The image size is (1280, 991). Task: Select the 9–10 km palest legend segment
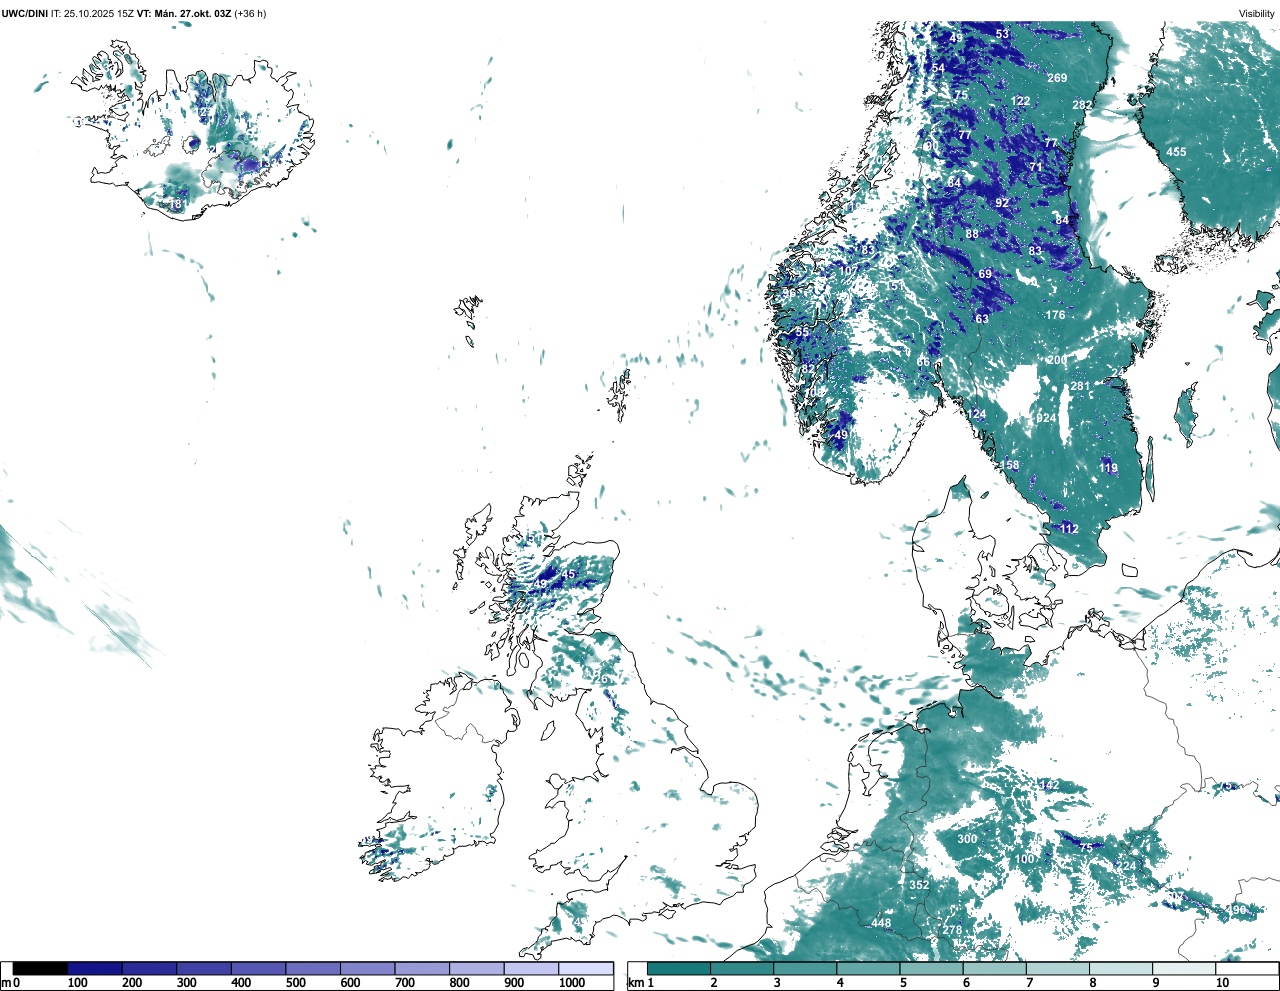point(1184,968)
